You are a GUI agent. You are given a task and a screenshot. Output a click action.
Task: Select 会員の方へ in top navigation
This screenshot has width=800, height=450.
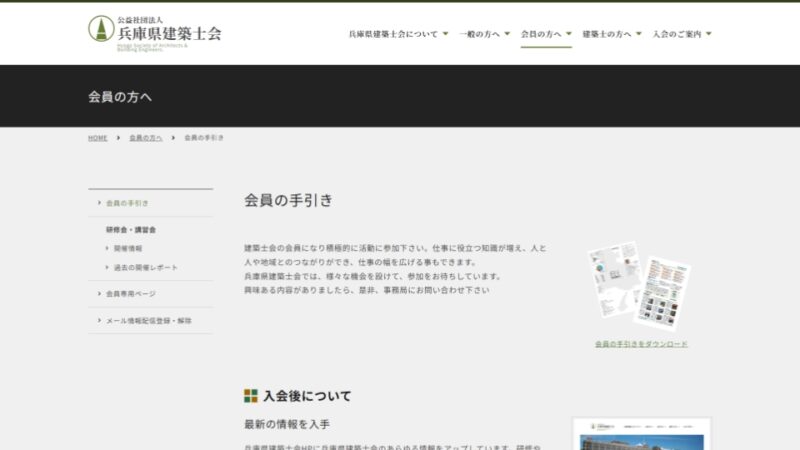click(541, 33)
